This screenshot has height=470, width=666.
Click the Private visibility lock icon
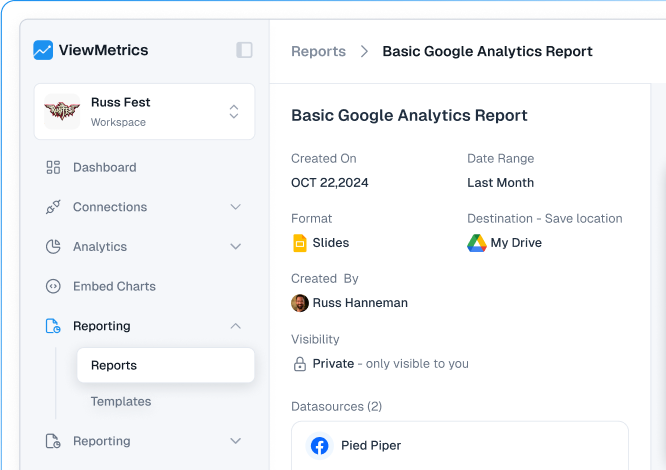tap(299, 364)
